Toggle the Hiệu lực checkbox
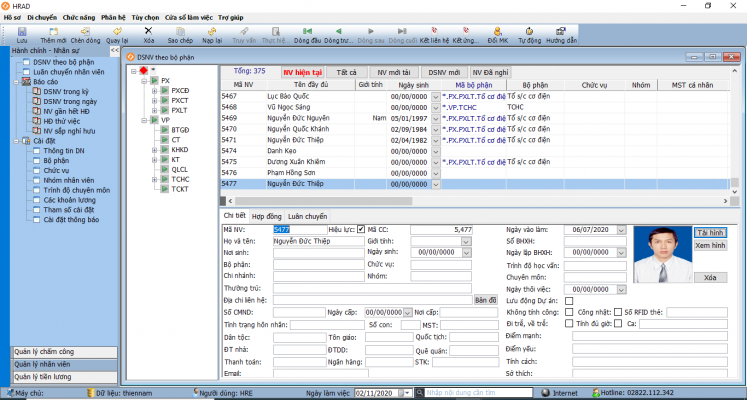This screenshot has width=747, height=400. pos(361,230)
